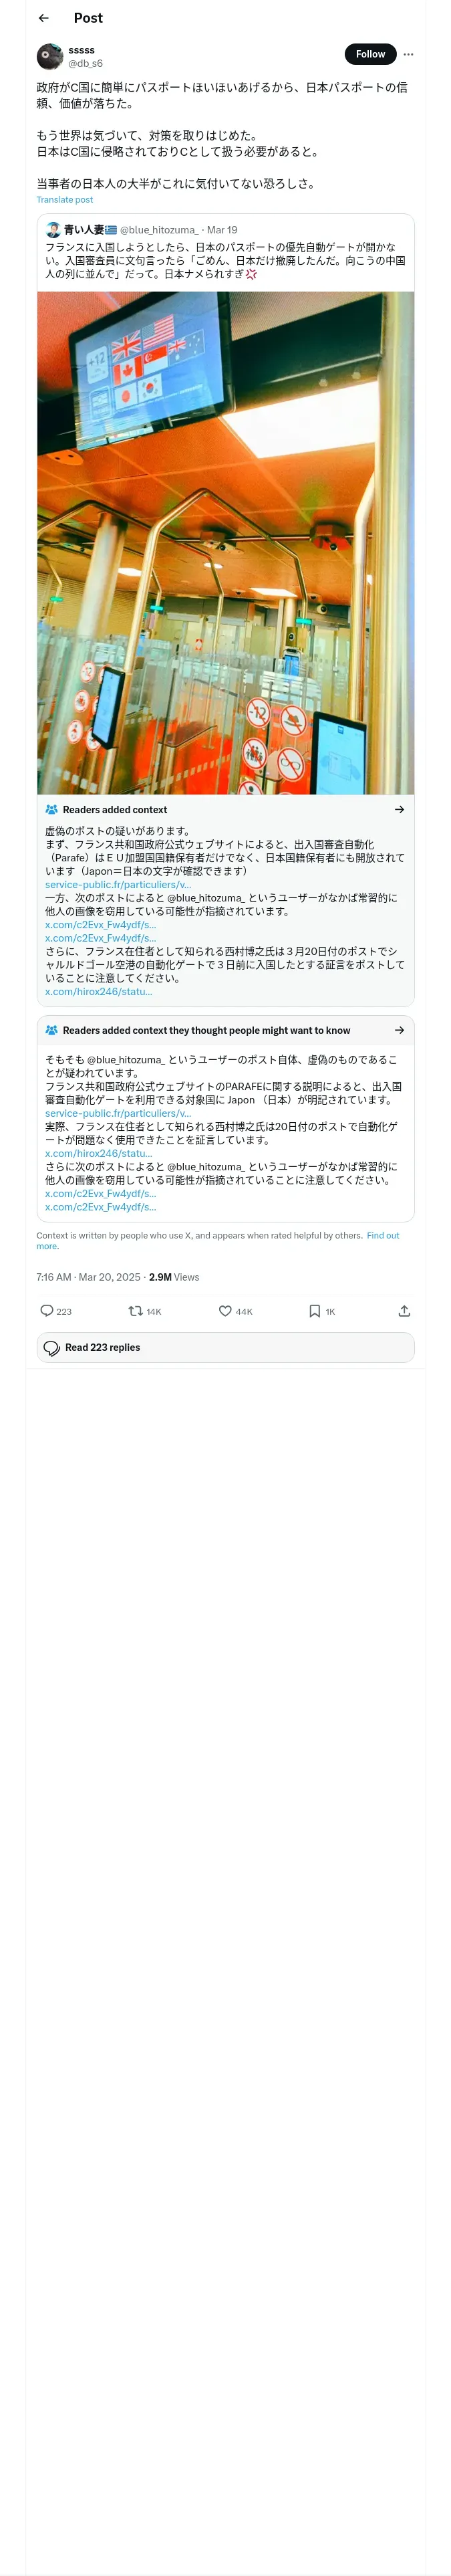Image resolution: width=451 pixels, height=2576 pixels.
Task: Click the back arrow icon
Action: (43, 18)
